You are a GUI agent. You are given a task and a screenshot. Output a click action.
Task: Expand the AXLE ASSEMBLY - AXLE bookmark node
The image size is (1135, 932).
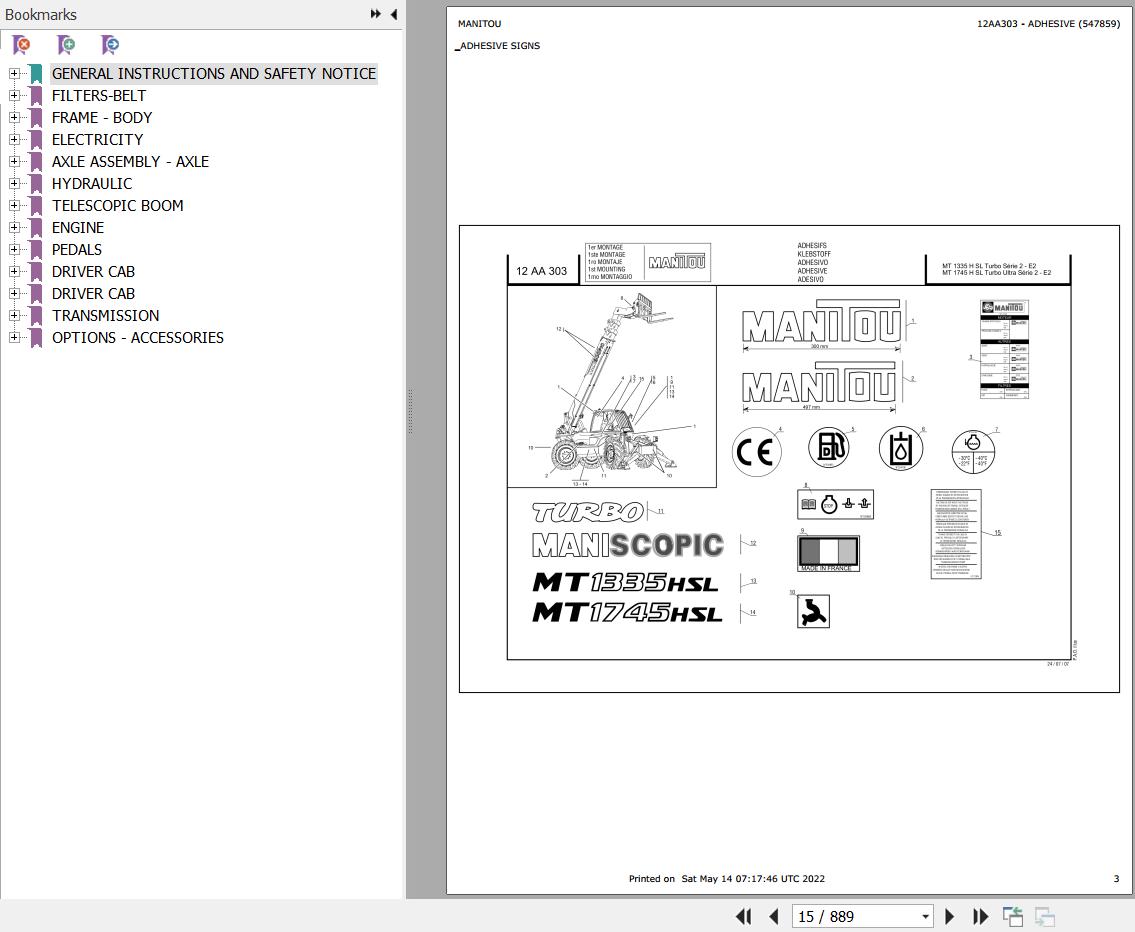tap(14, 161)
